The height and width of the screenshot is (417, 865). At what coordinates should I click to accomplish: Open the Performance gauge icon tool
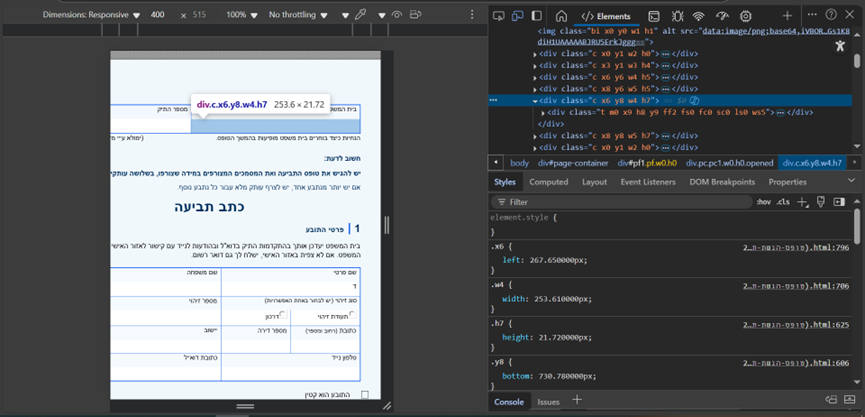coord(723,16)
